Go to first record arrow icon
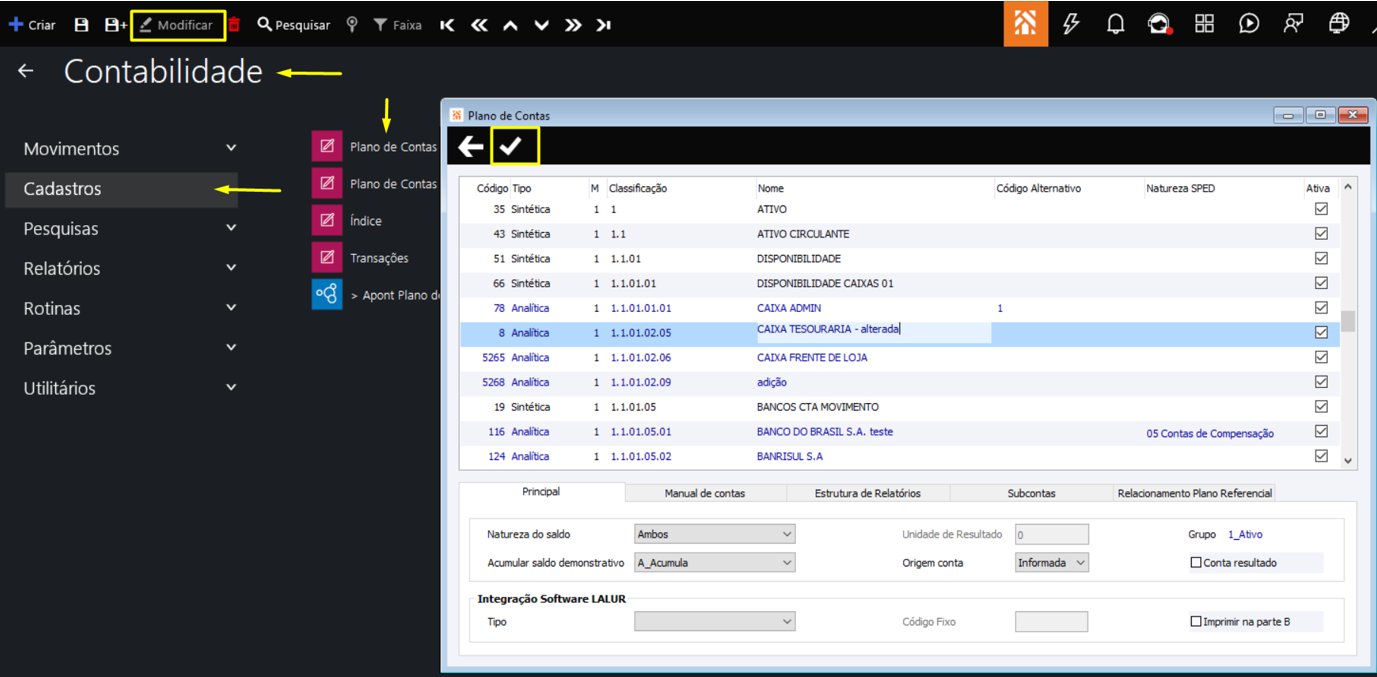 click(x=447, y=25)
